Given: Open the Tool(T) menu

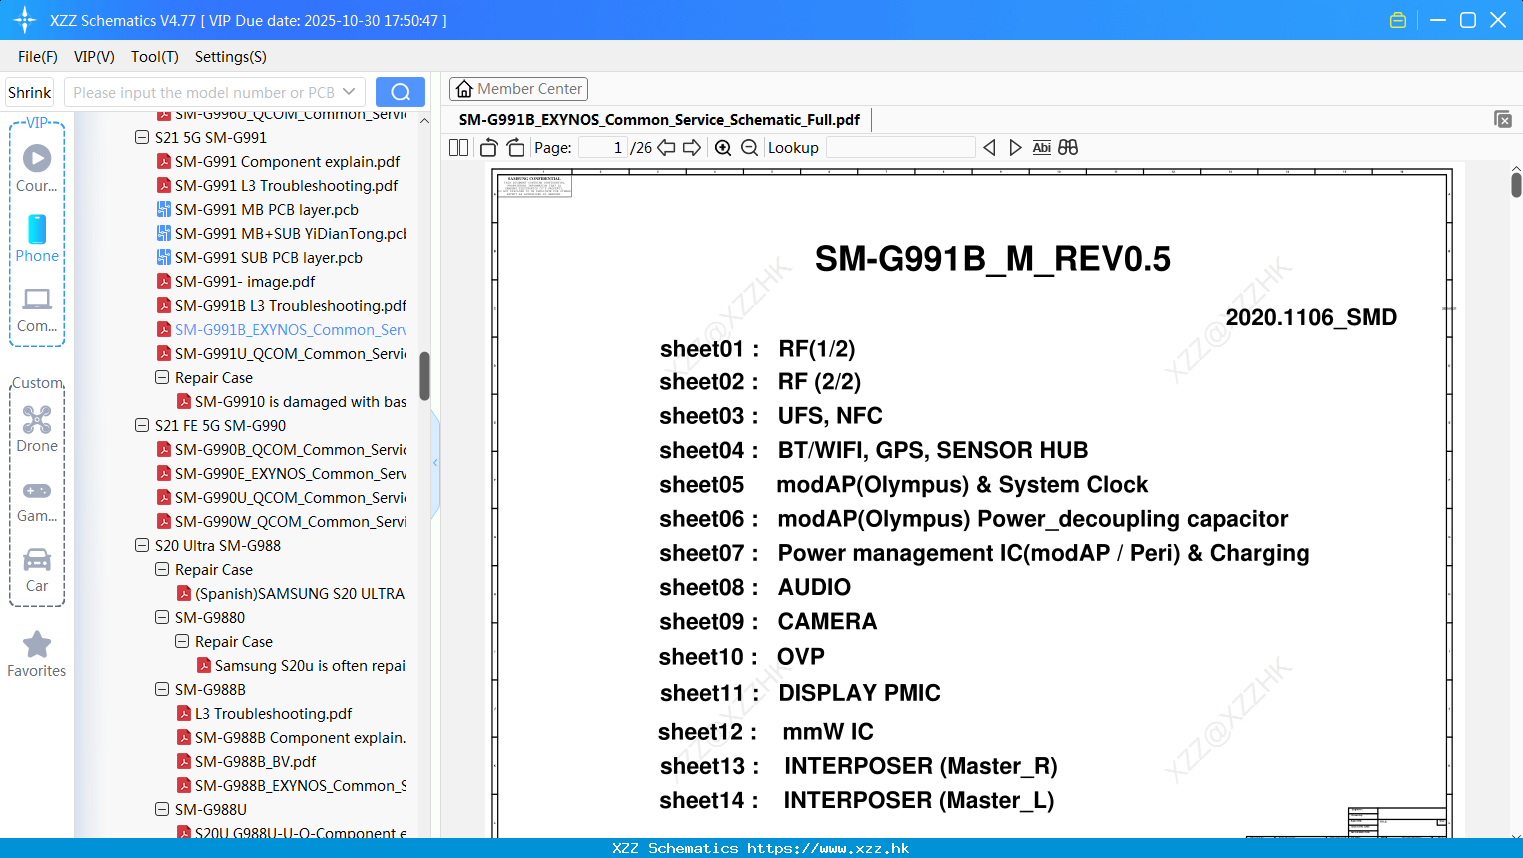Looking at the screenshot, I should pyautogui.click(x=155, y=56).
